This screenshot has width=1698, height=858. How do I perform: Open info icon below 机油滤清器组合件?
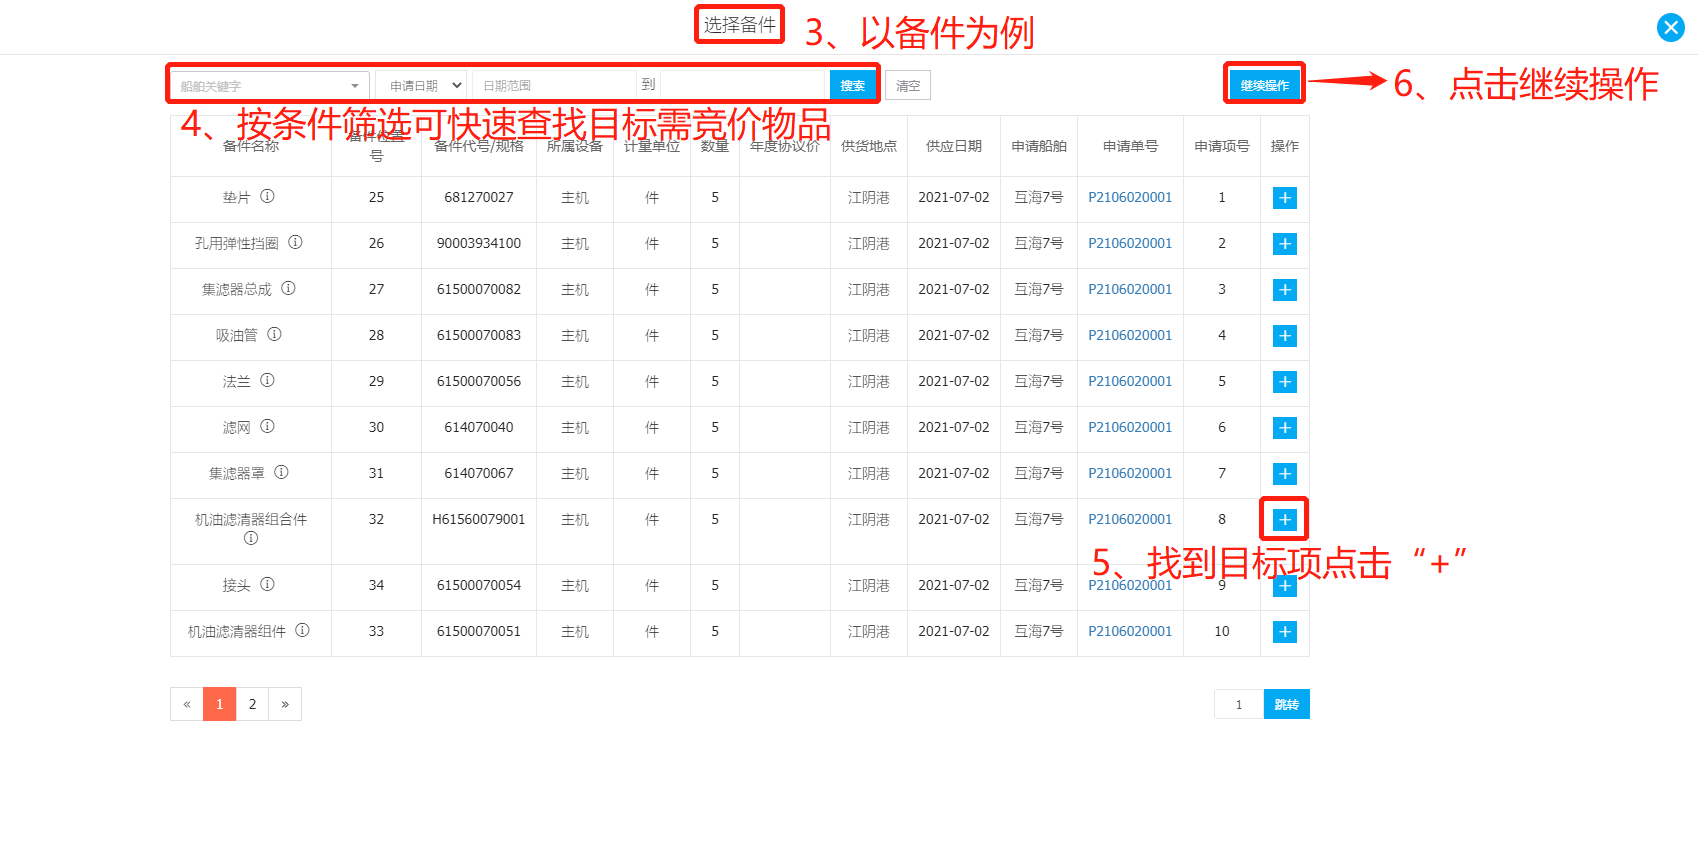[251, 538]
